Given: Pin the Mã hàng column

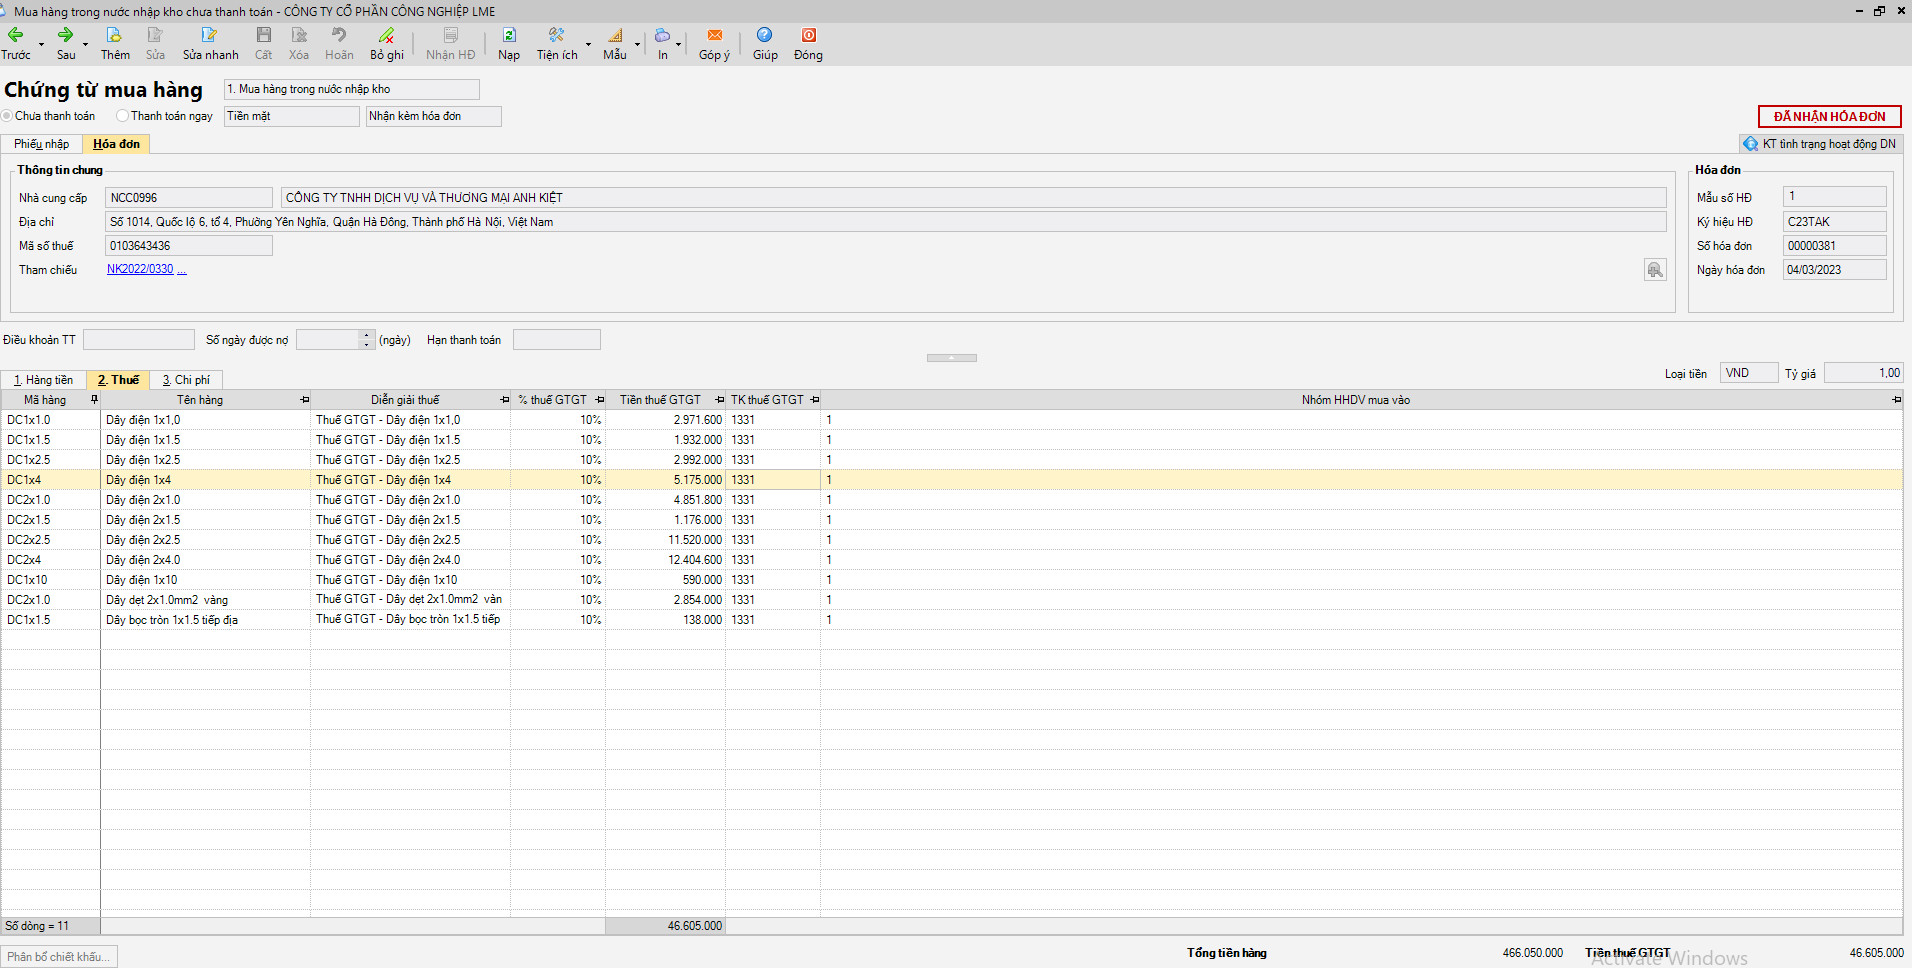Looking at the screenshot, I should point(95,400).
